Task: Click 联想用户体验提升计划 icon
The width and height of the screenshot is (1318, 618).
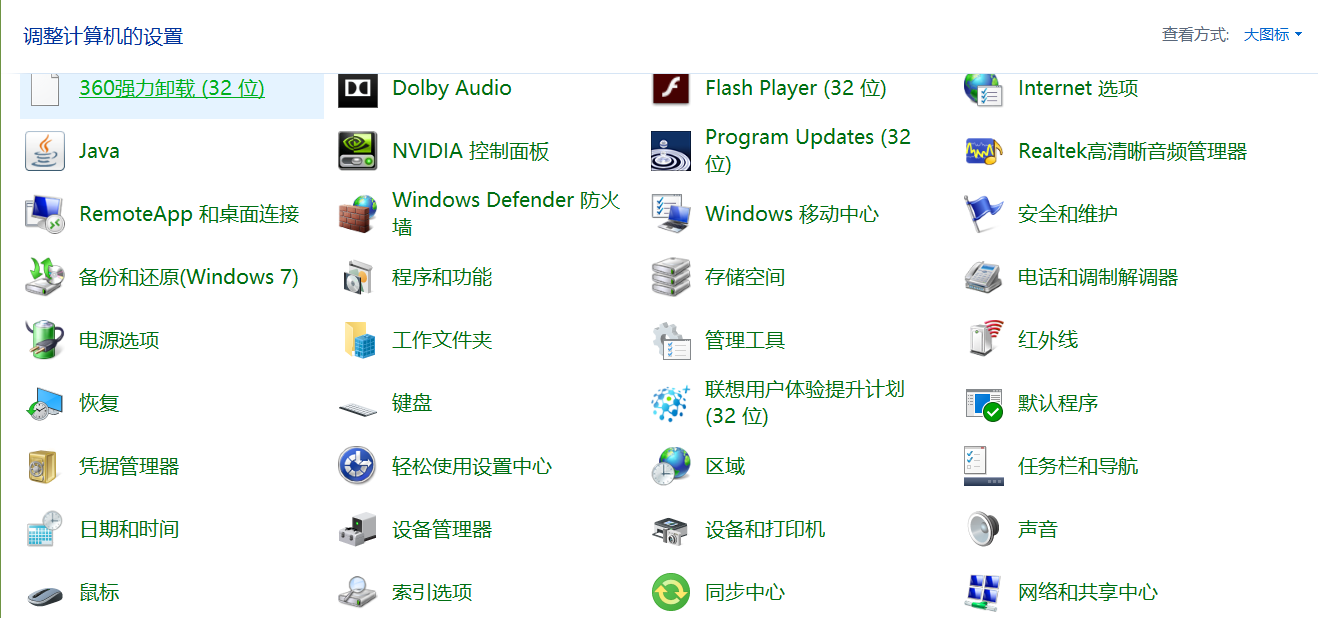Action: 670,403
